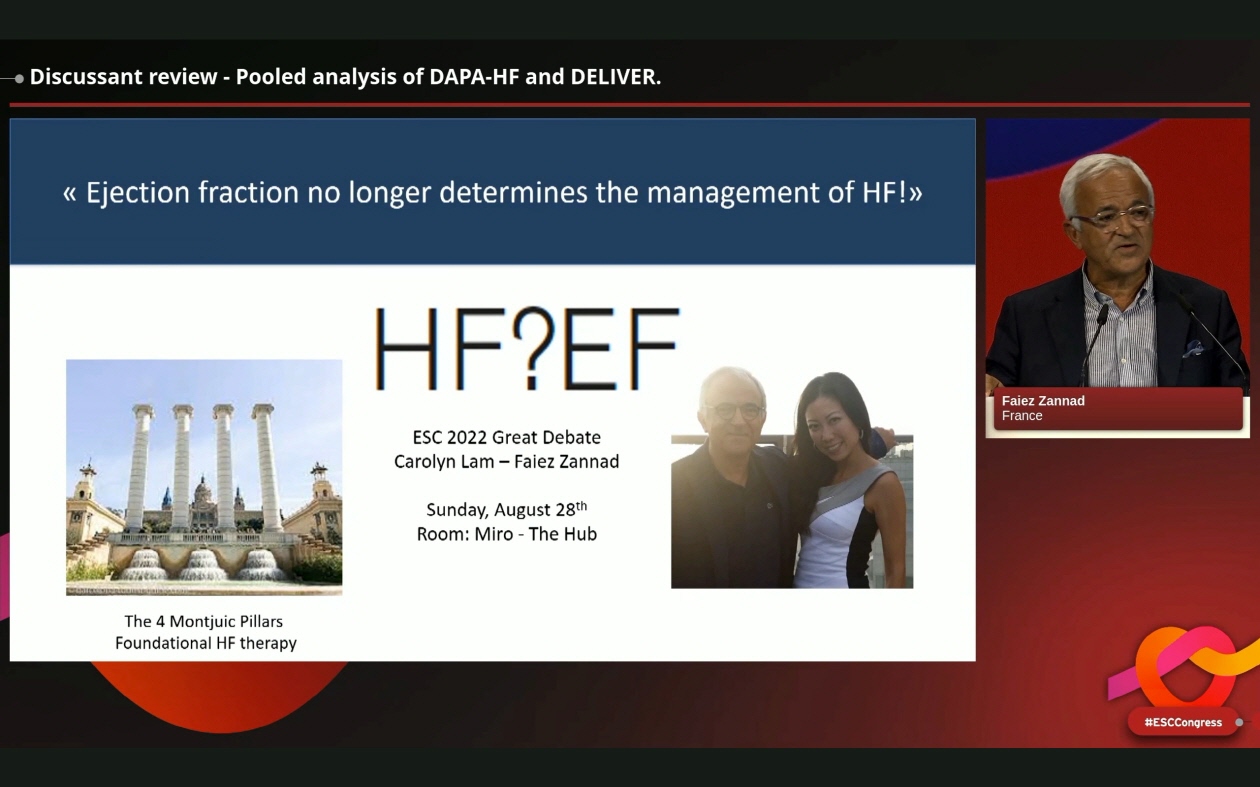Click the "The 4 Montjuic Pillars" caption
This screenshot has height=787, width=1260.
204,621
